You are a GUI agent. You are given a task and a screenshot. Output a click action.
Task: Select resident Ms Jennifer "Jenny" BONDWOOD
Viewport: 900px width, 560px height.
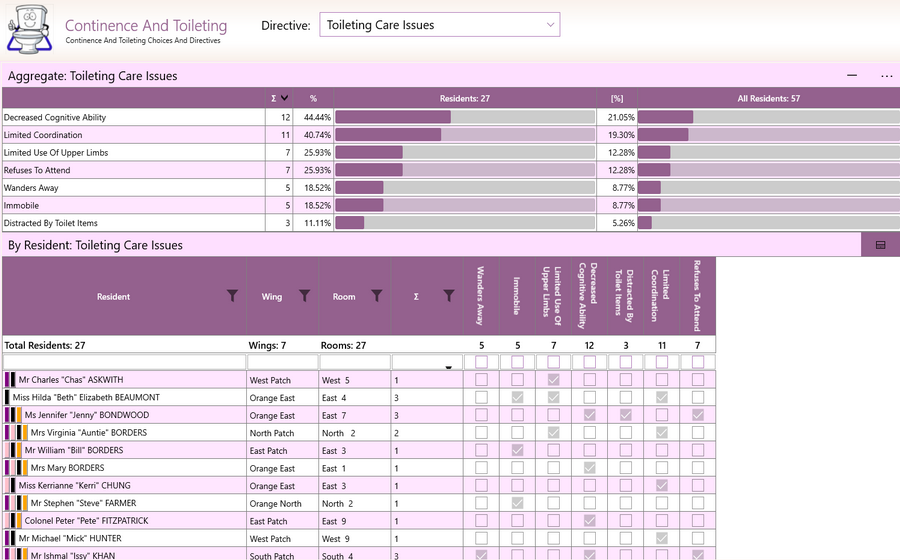coord(87,415)
